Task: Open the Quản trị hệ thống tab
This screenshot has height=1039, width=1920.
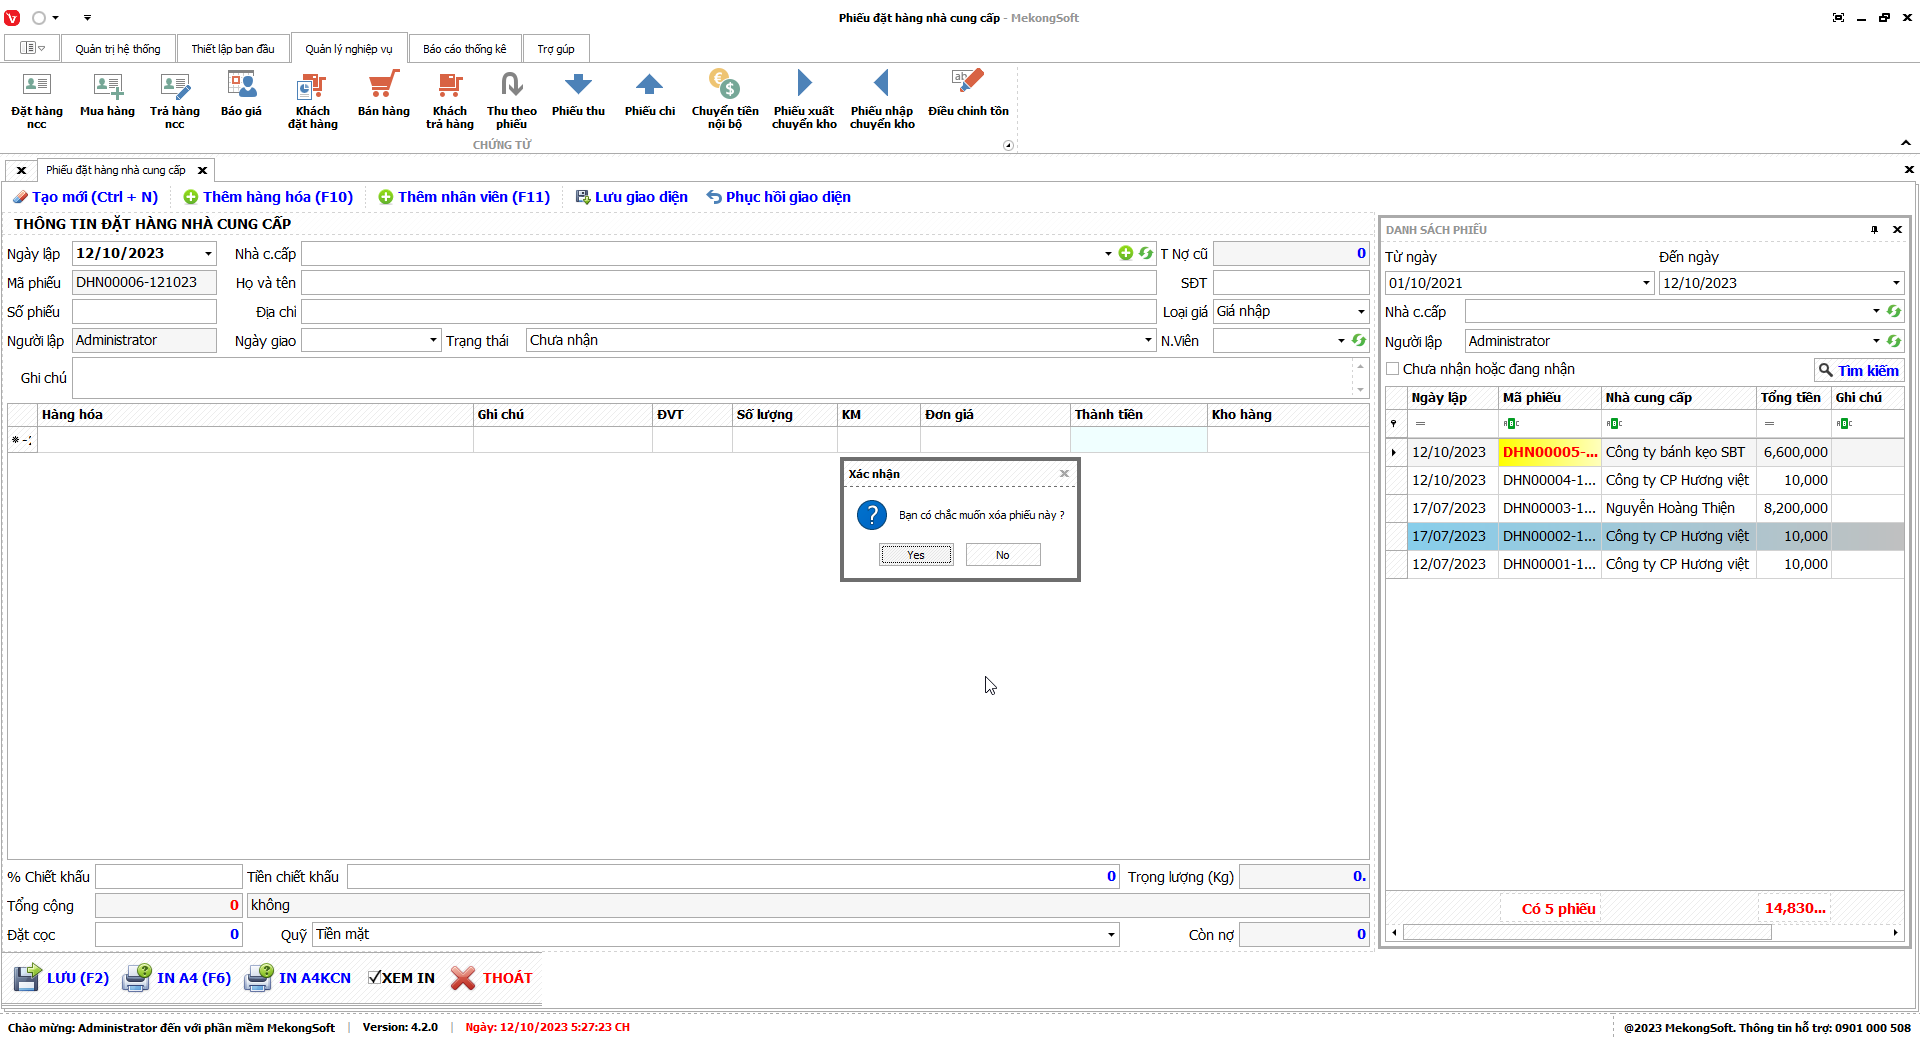Action: 117,49
